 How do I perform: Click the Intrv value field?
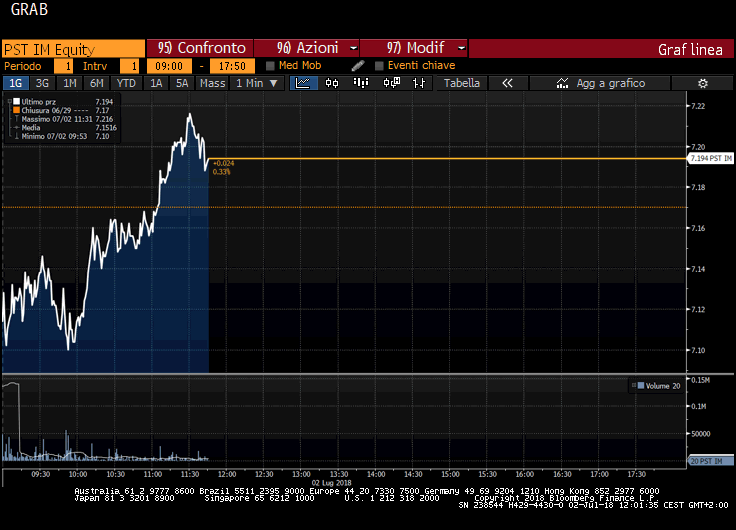click(x=129, y=66)
